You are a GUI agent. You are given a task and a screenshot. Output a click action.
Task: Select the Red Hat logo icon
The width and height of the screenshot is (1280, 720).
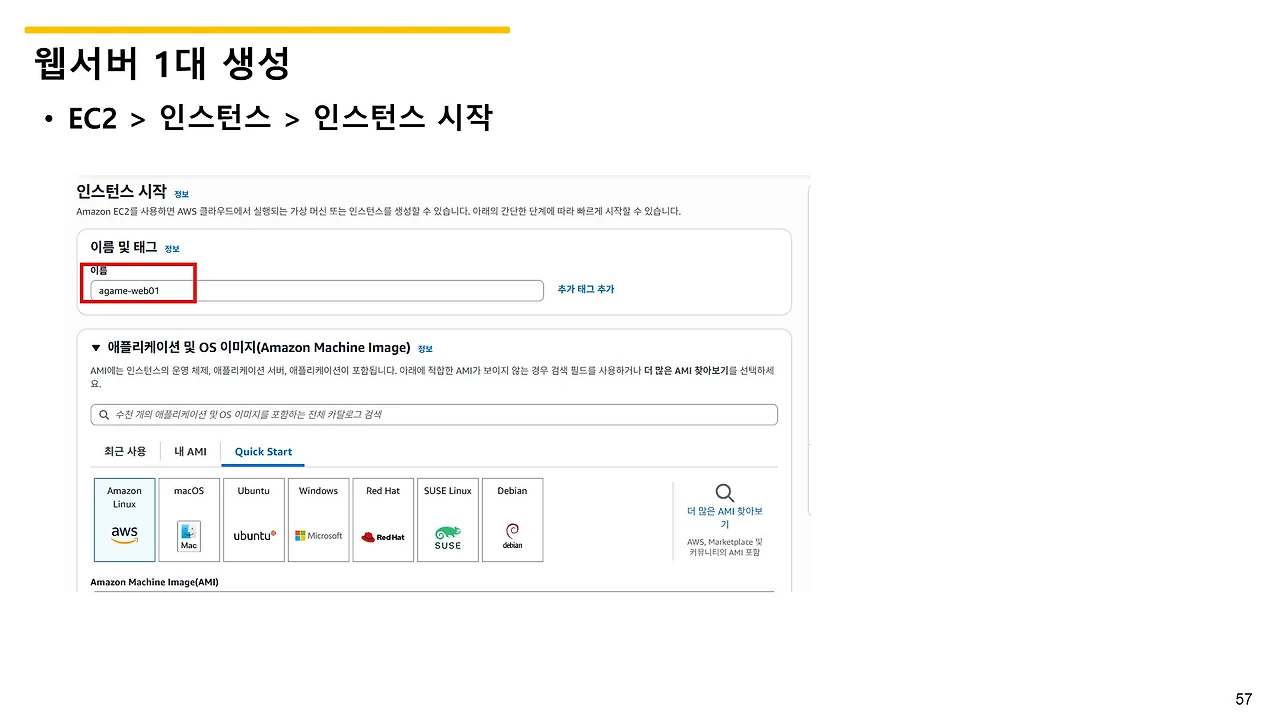pyautogui.click(x=383, y=537)
